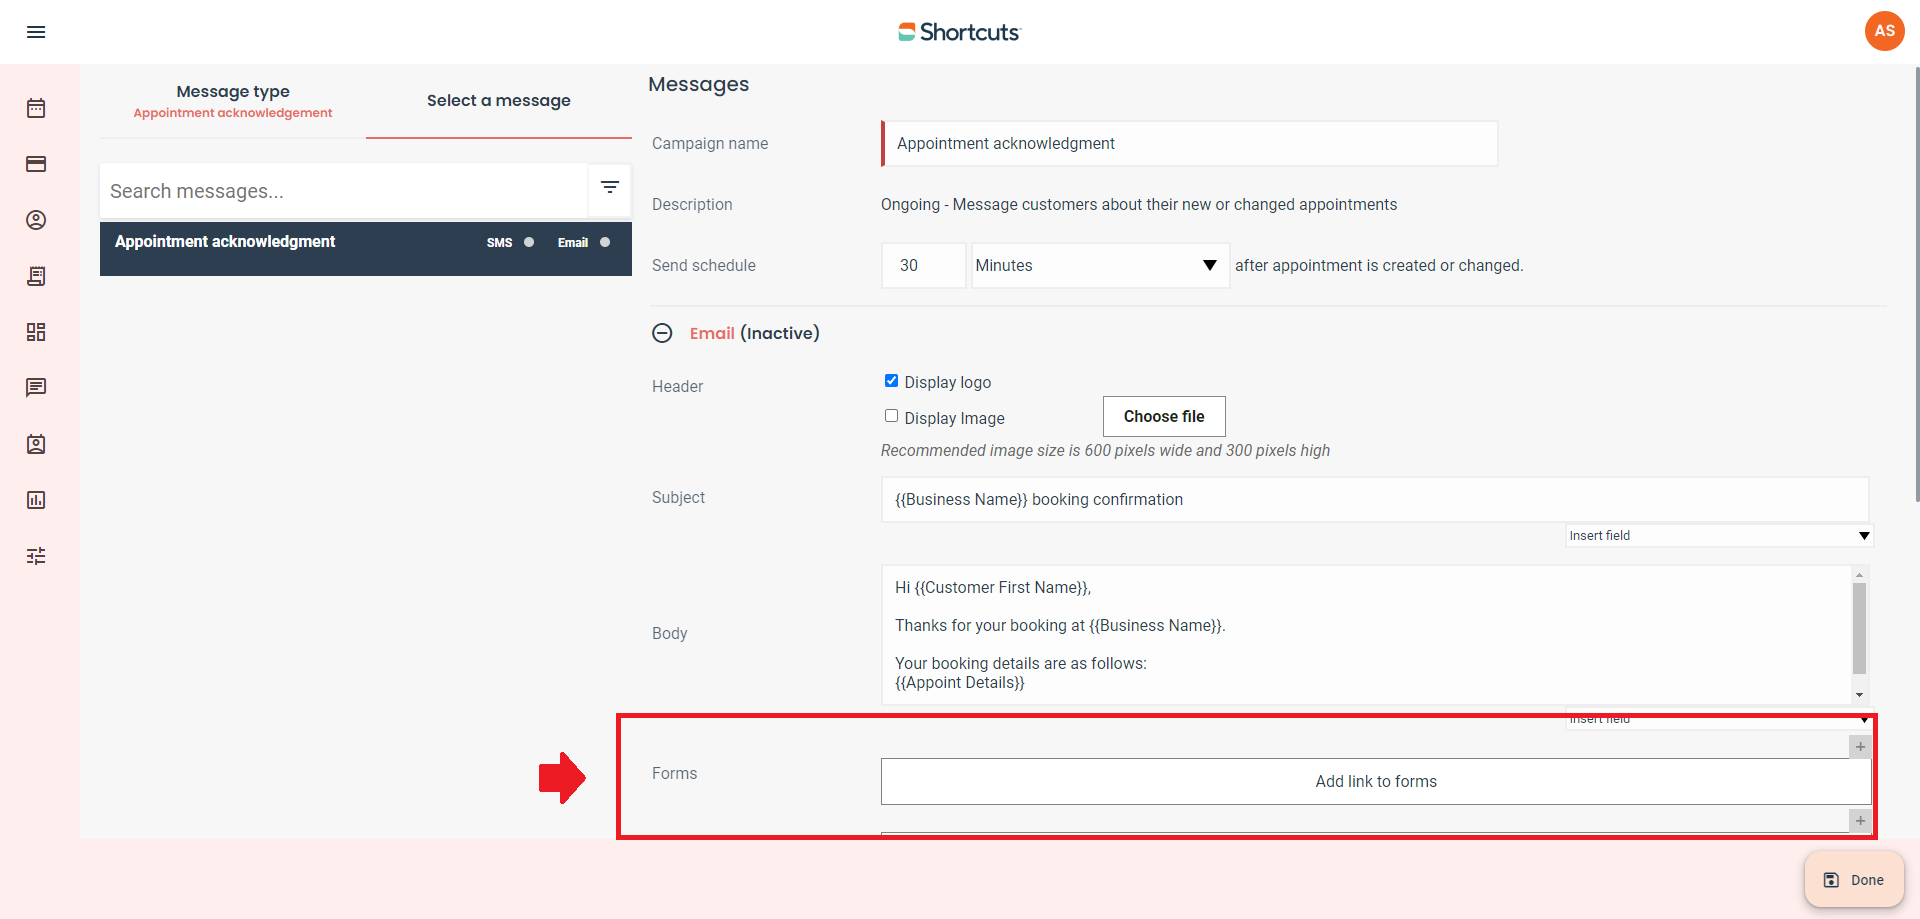Open the calendar appointment book icon
The width and height of the screenshot is (1920, 919).
point(36,108)
